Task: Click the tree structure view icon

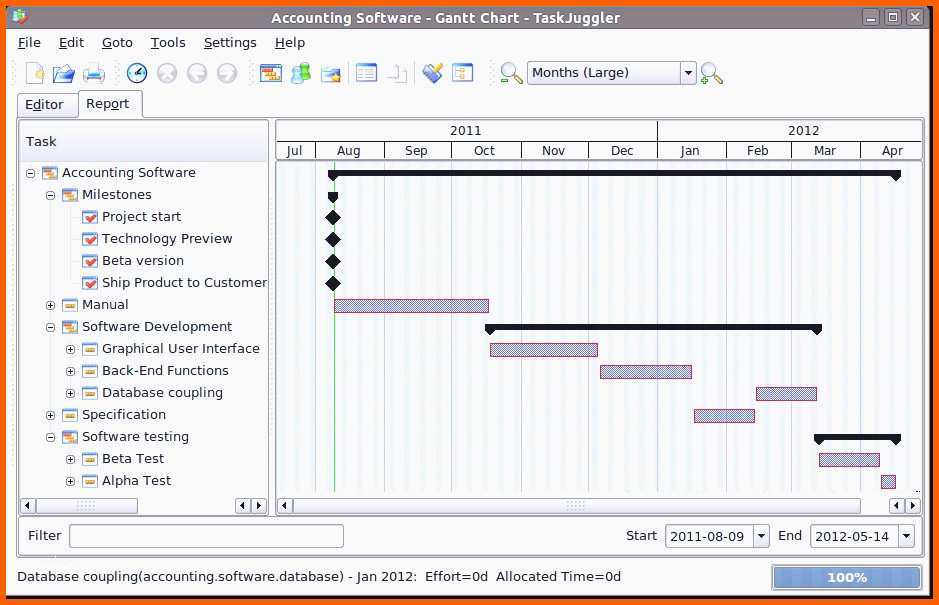Action: 462,73
